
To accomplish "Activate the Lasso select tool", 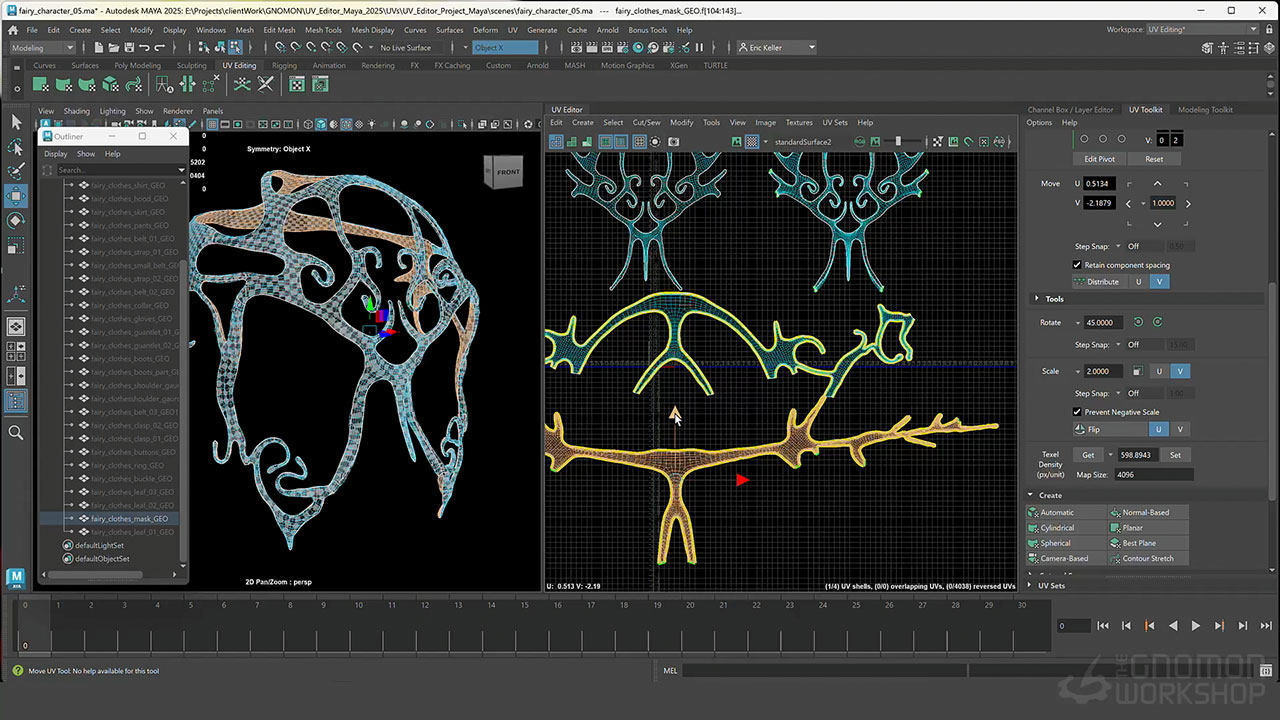I will pos(16,147).
